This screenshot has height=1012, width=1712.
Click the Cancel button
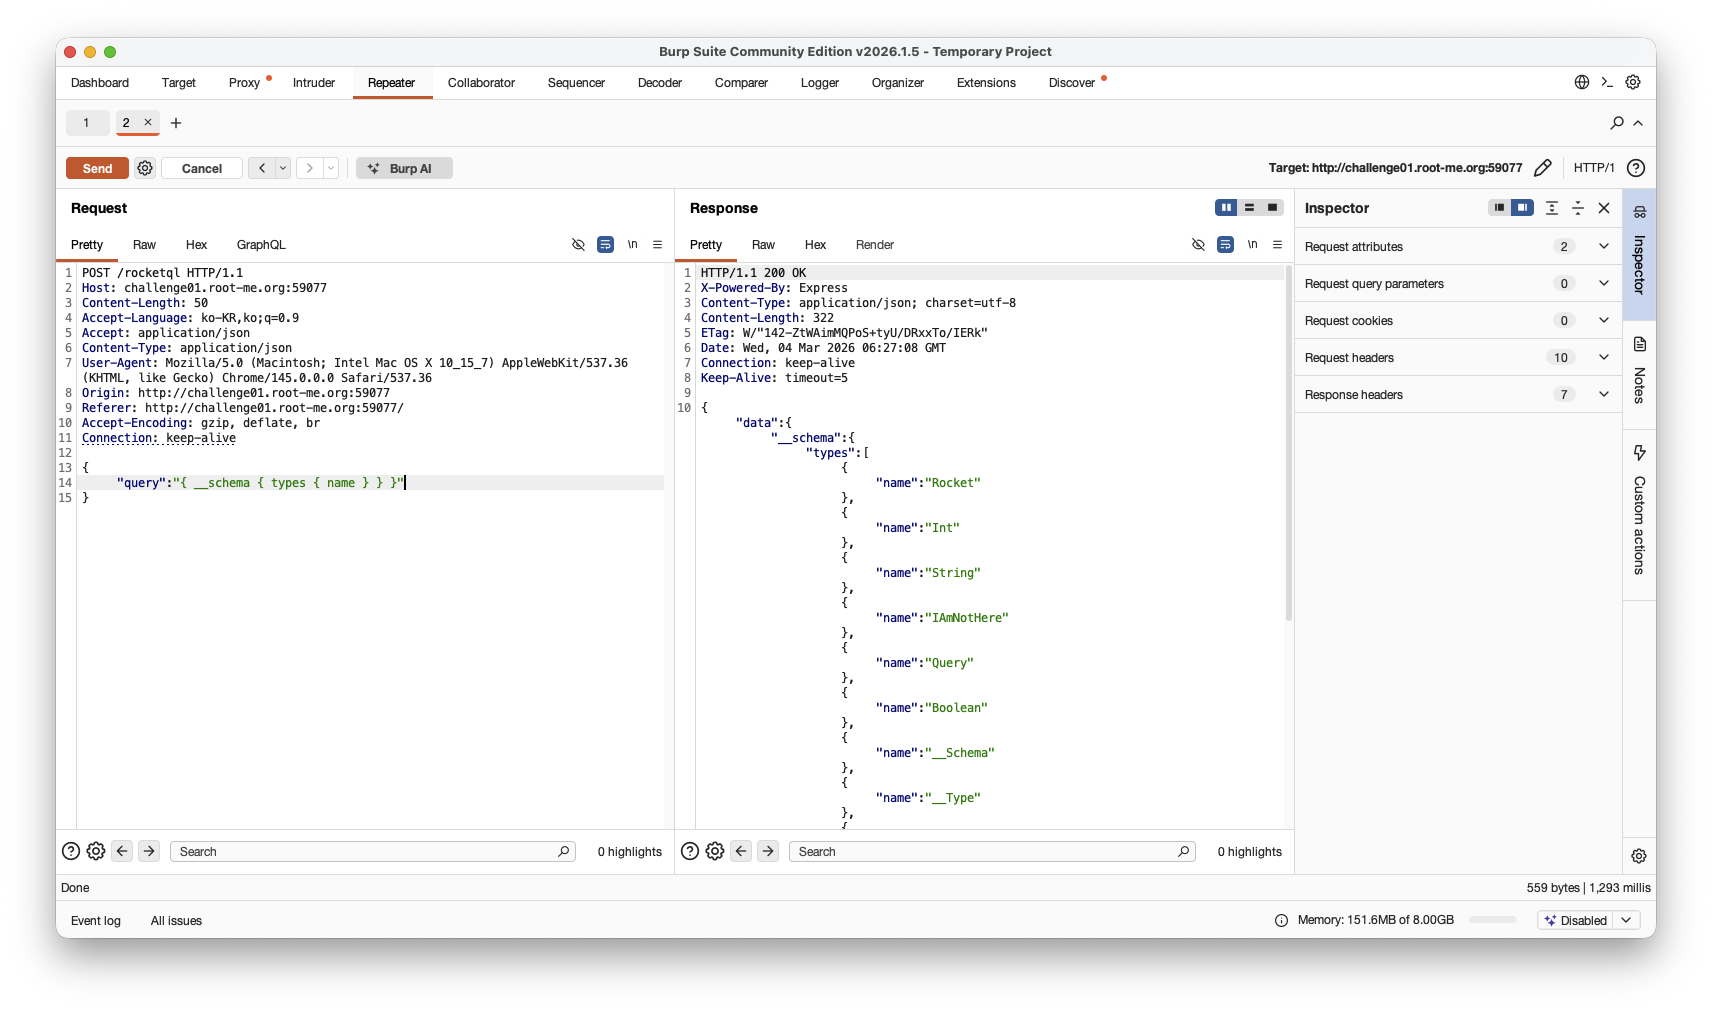coord(202,168)
